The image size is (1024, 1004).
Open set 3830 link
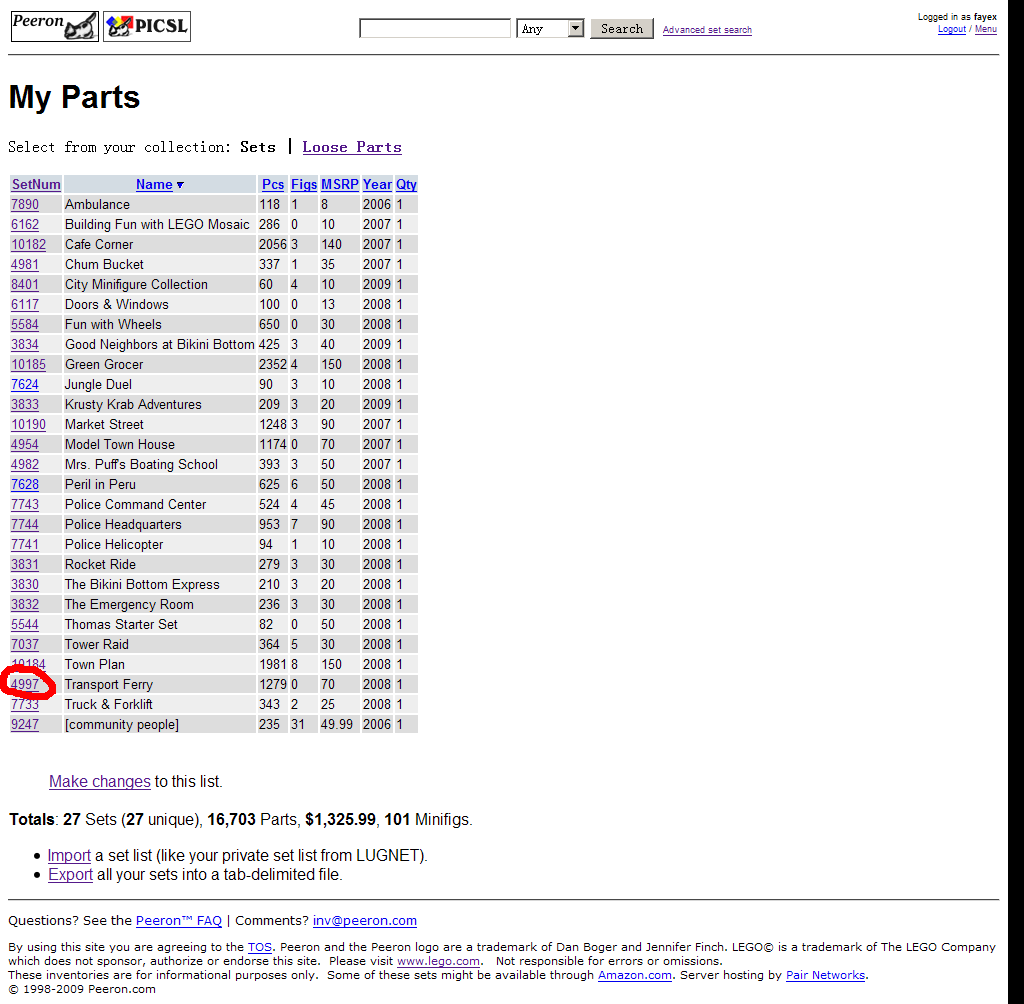25,585
